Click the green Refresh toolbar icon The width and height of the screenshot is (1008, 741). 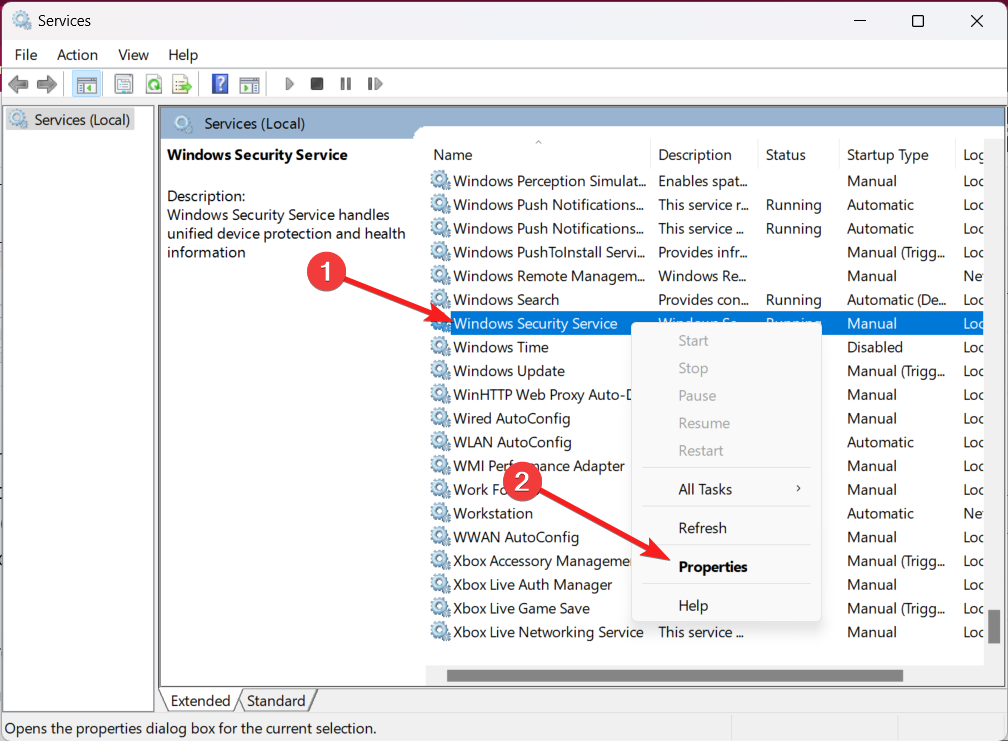coord(154,84)
